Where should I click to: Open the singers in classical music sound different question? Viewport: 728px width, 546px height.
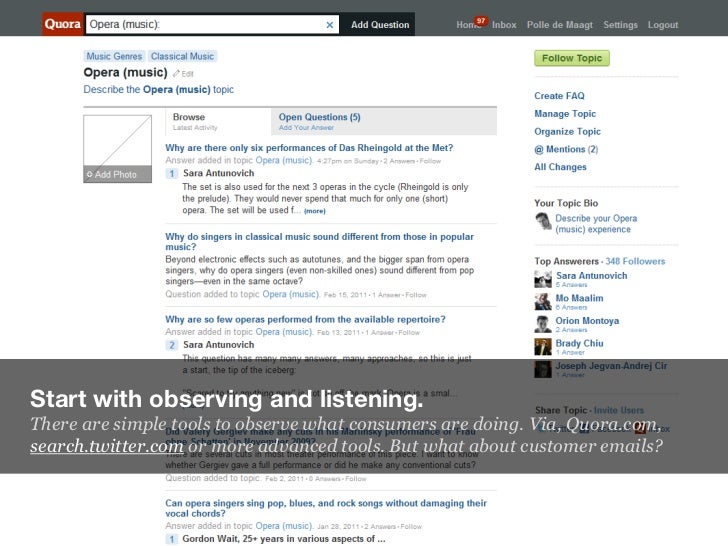click(x=319, y=241)
